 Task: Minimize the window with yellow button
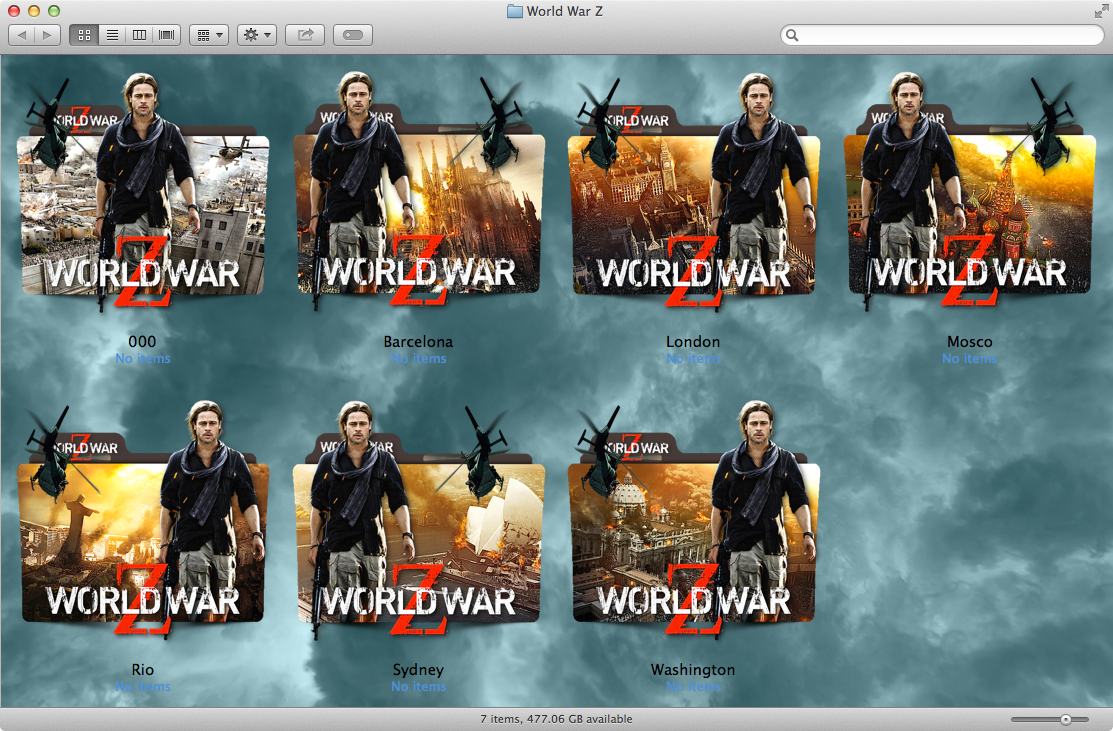click(33, 11)
